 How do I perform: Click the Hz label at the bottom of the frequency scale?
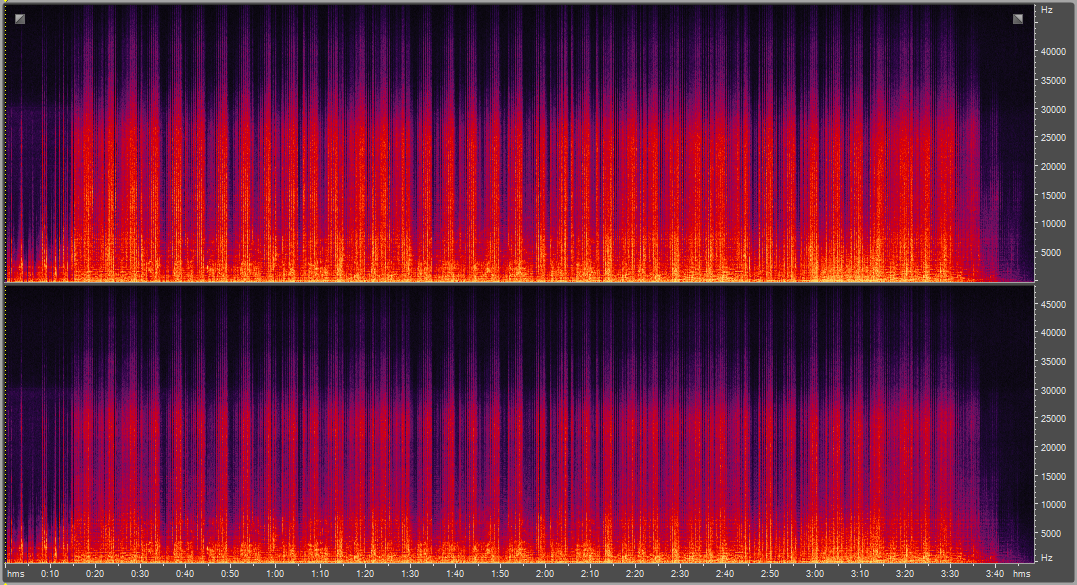(1047, 558)
